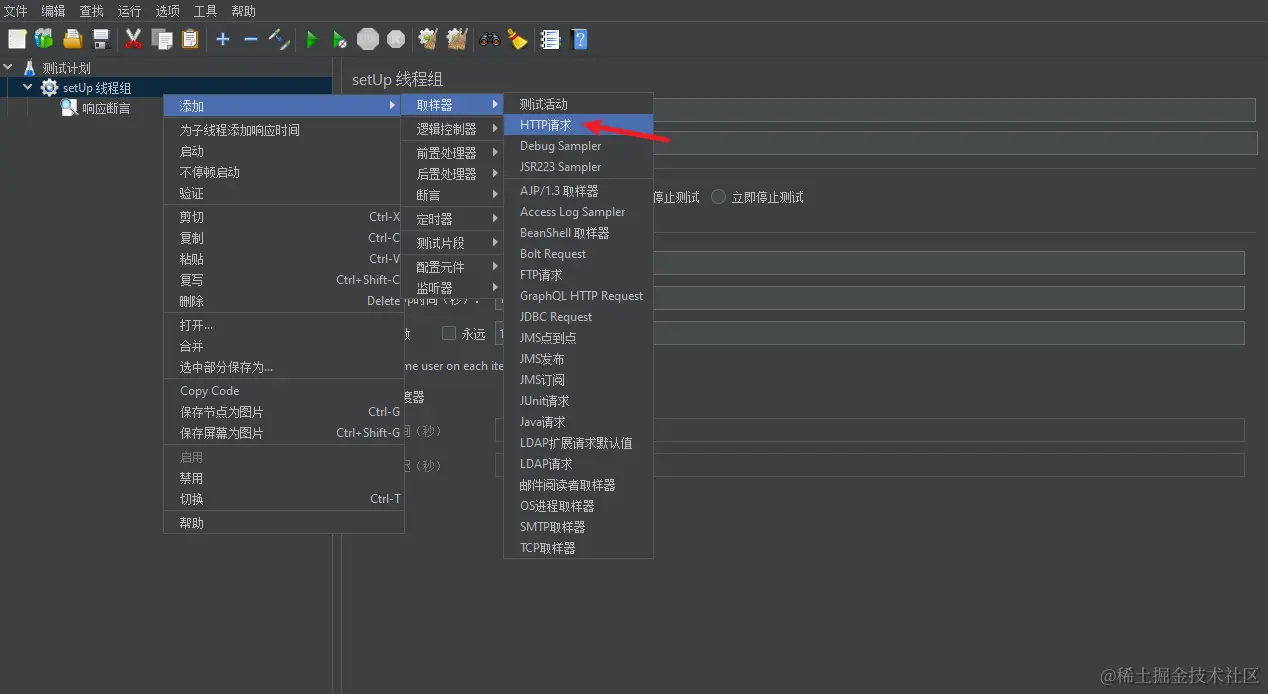Expand the 监听器 submenu

click(x=452, y=288)
